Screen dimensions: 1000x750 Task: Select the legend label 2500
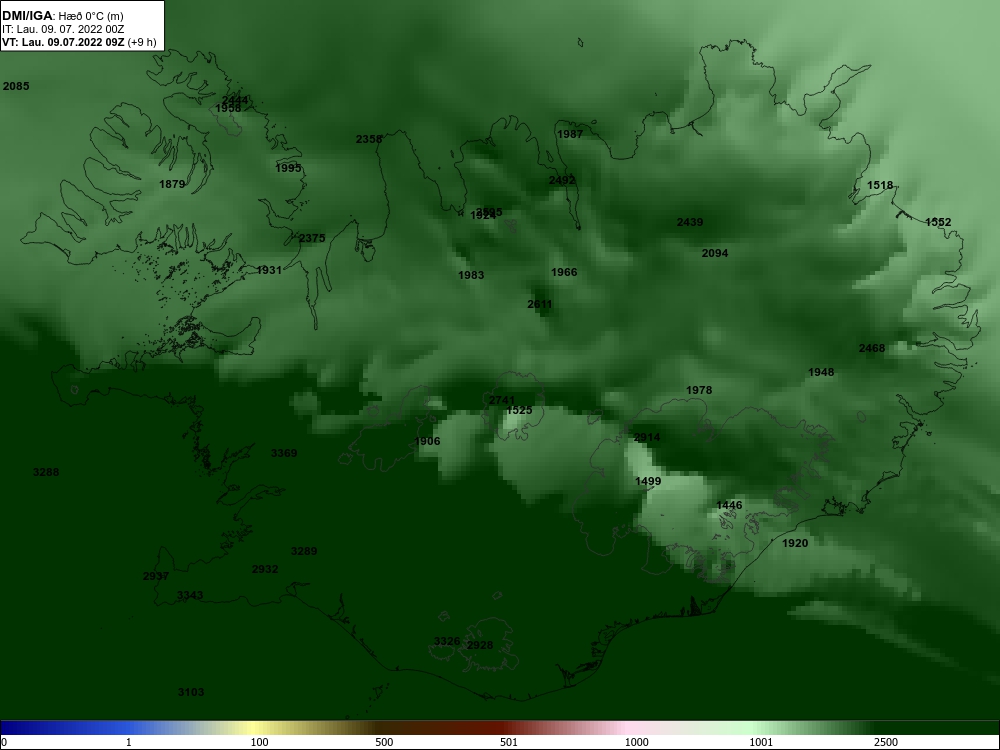(x=886, y=742)
